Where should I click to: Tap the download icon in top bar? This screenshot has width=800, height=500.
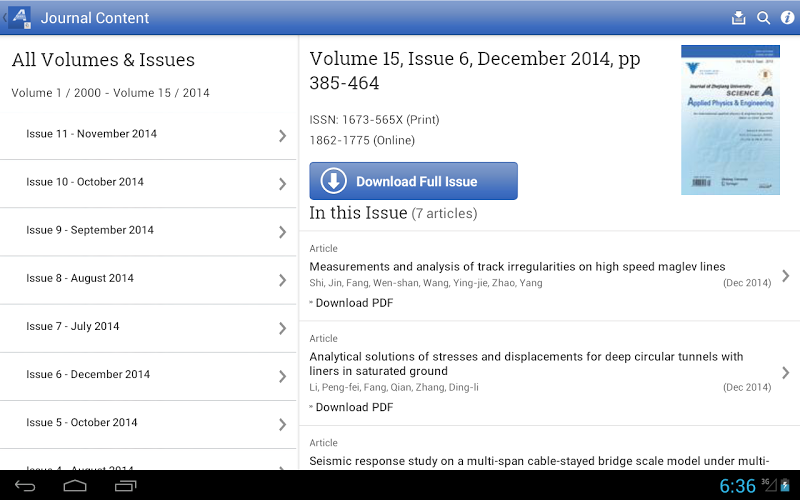[739, 18]
